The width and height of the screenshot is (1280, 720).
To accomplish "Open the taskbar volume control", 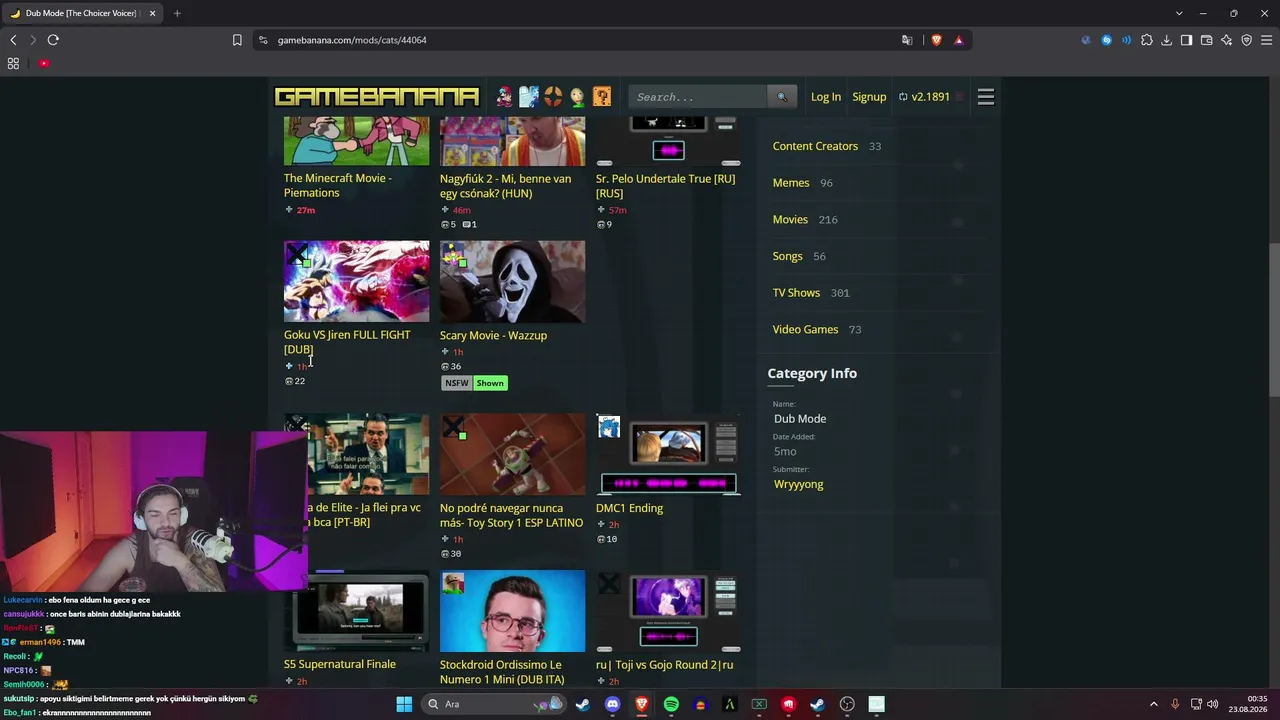I will coord(1213,704).
